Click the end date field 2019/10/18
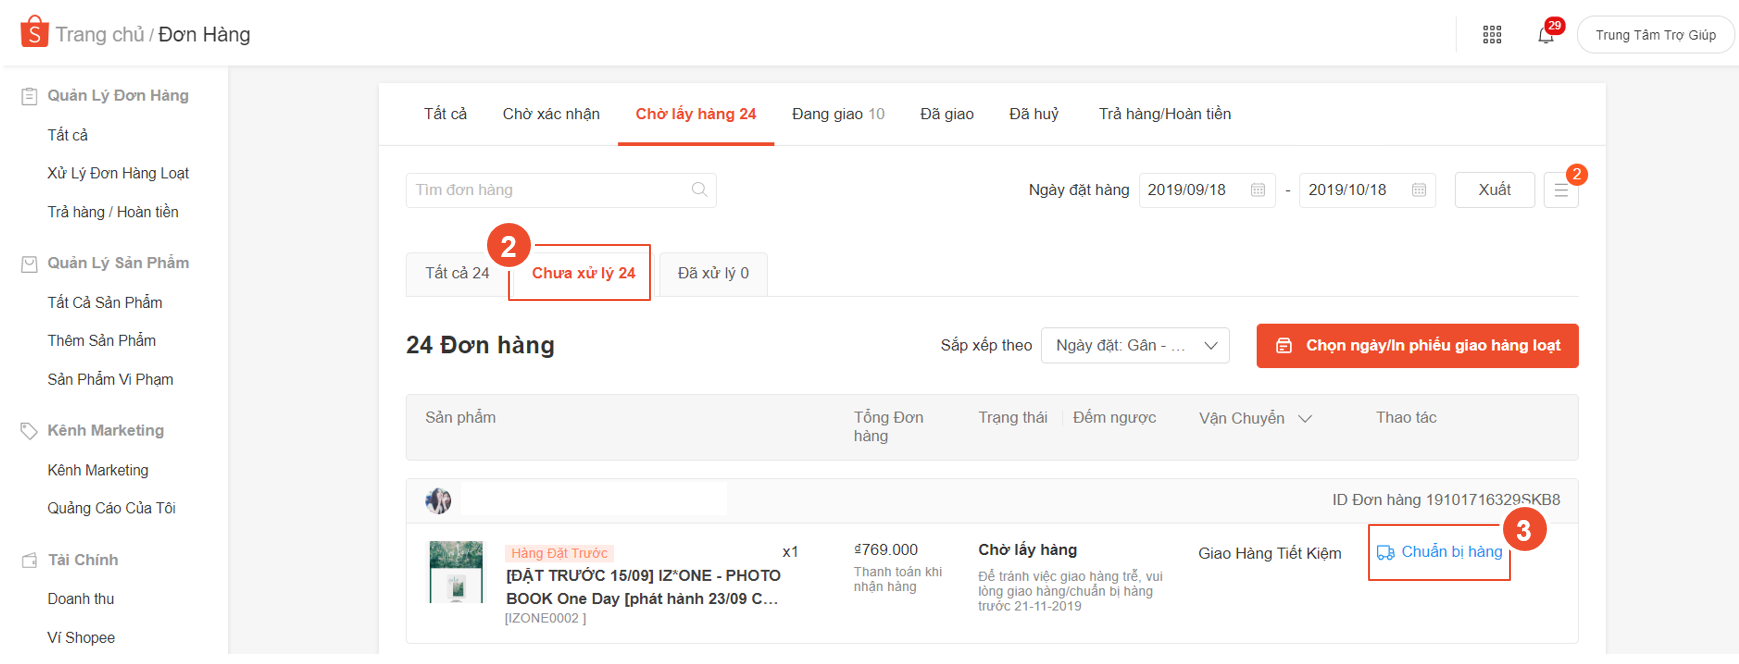 1367,190
